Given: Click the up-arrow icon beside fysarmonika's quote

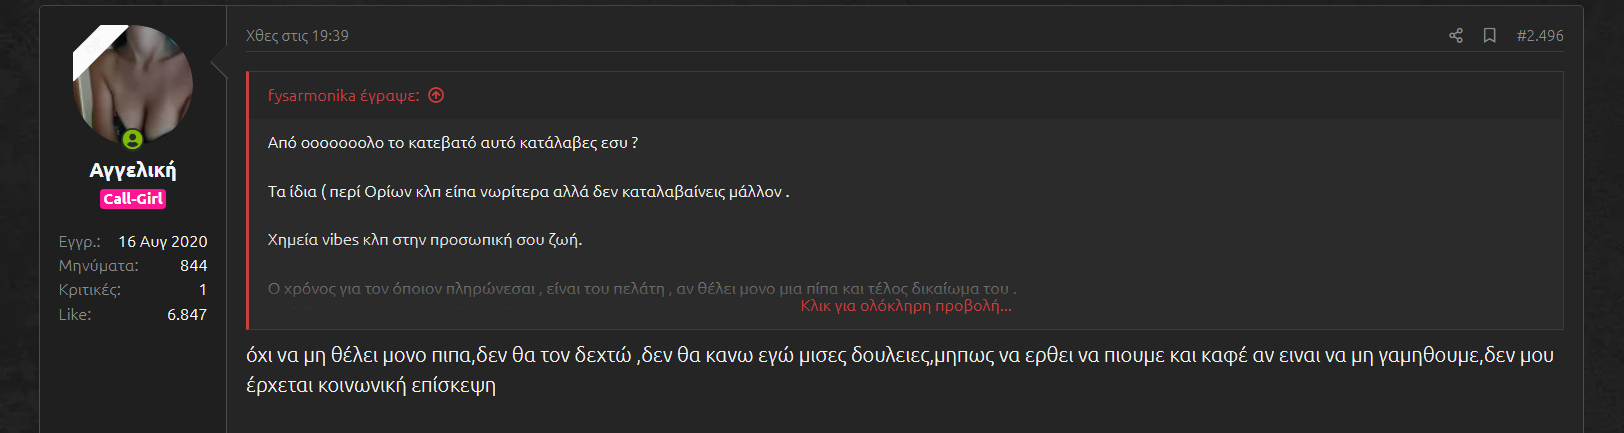Looking at the screenshot, I should point(436,96).
